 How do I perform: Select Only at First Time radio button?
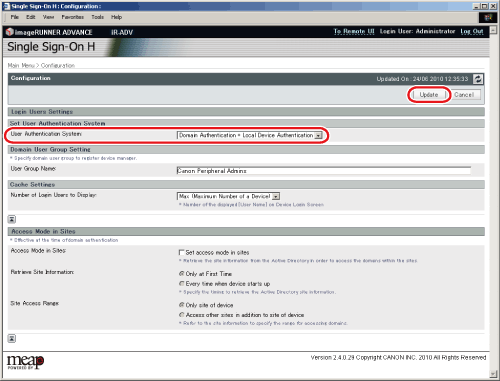pos(182,274)
